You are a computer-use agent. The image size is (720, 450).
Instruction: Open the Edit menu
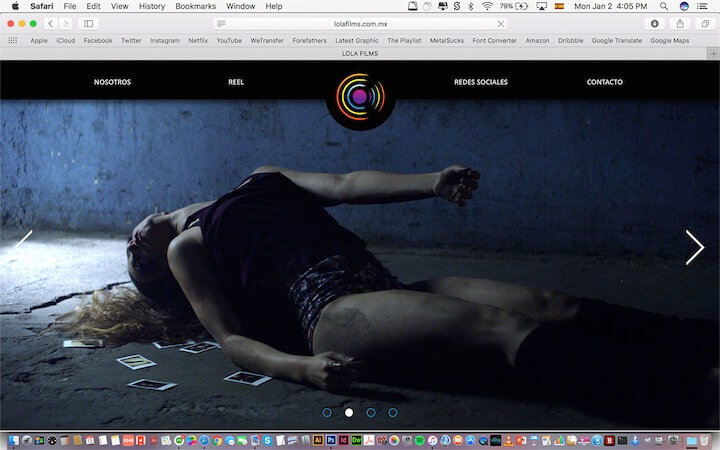(93, 6)
